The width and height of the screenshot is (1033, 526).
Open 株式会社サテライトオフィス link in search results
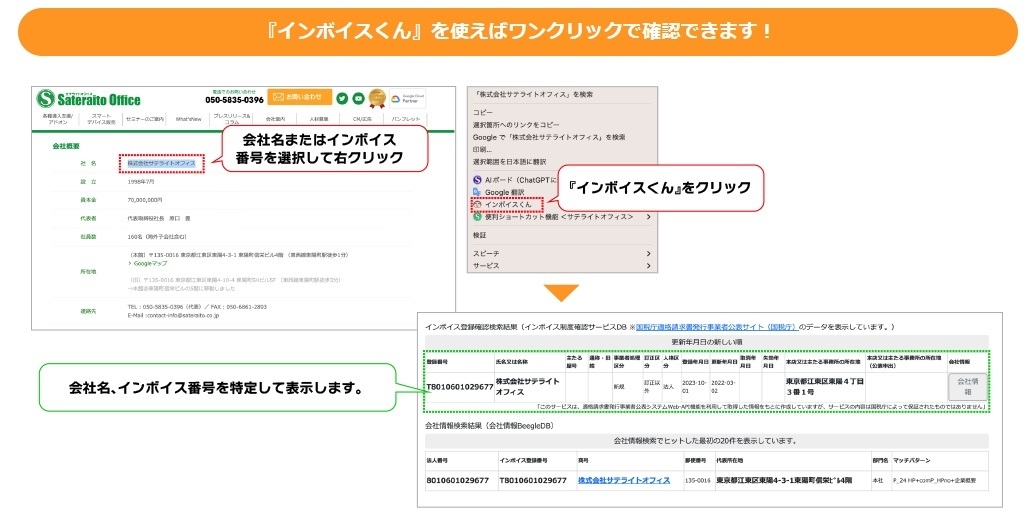[623, 481]
